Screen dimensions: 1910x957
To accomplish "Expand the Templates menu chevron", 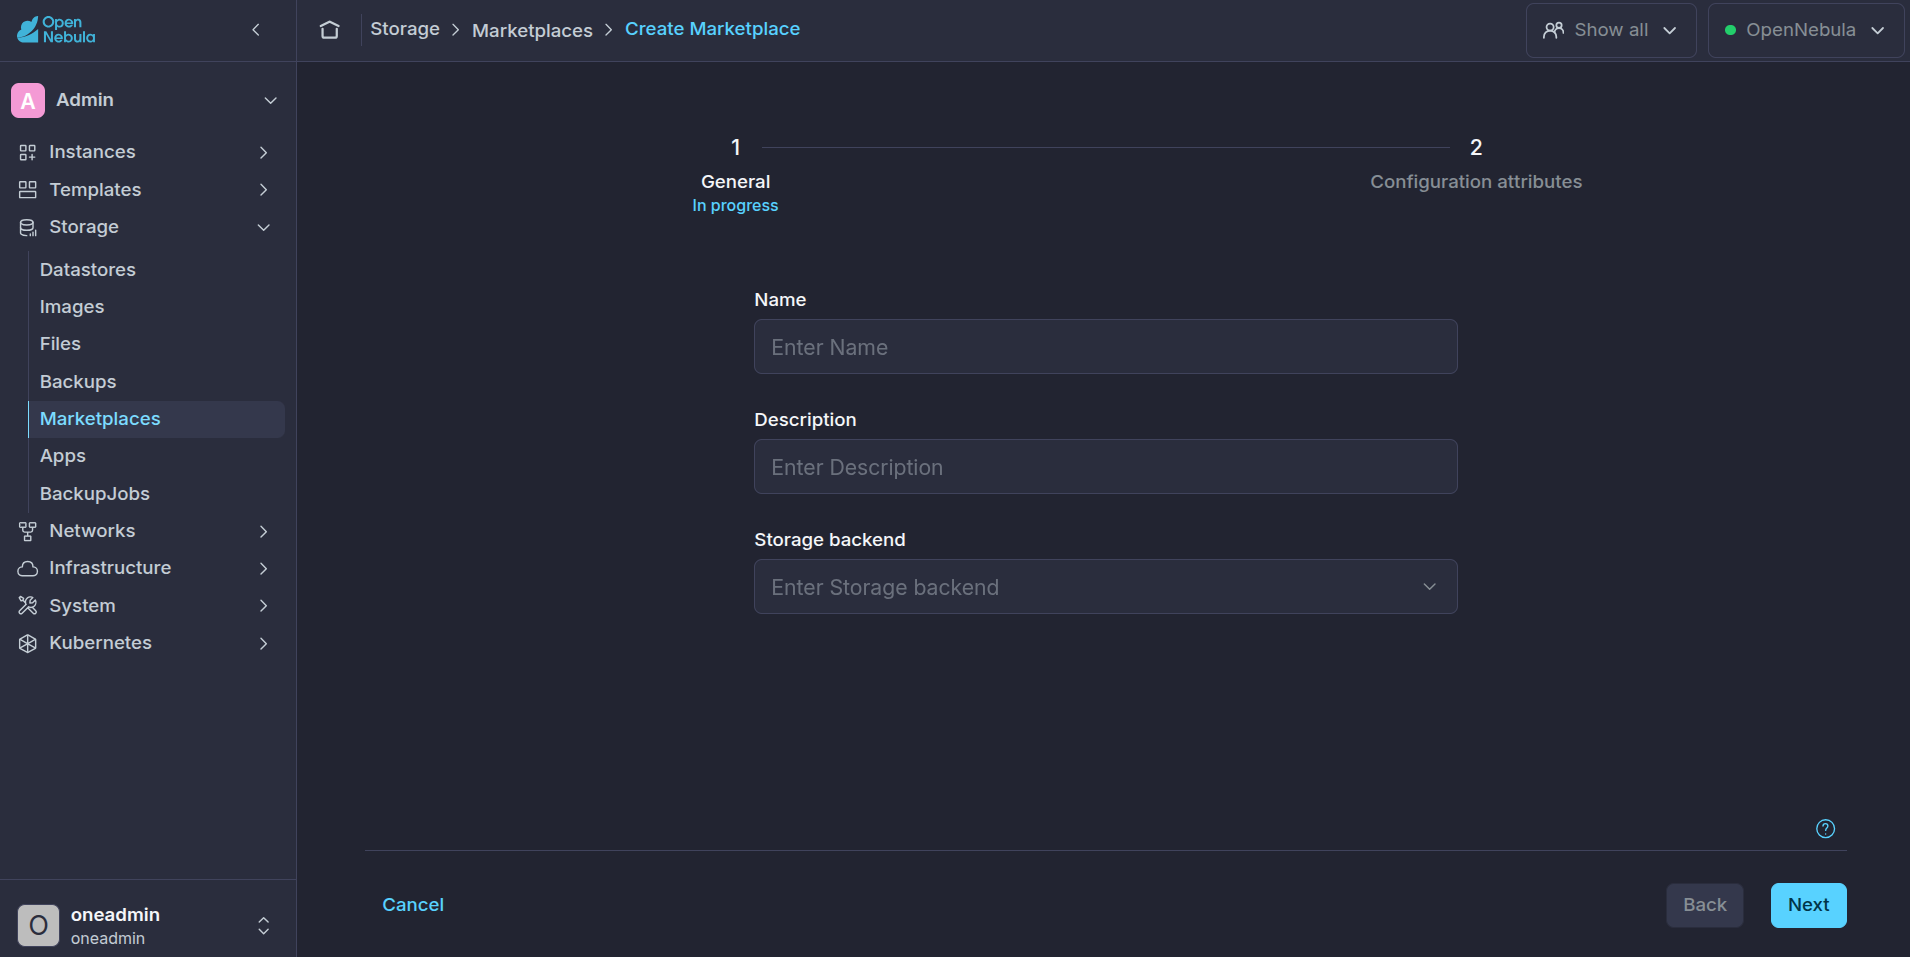I will pyautogui.click(x=264, y=190).
